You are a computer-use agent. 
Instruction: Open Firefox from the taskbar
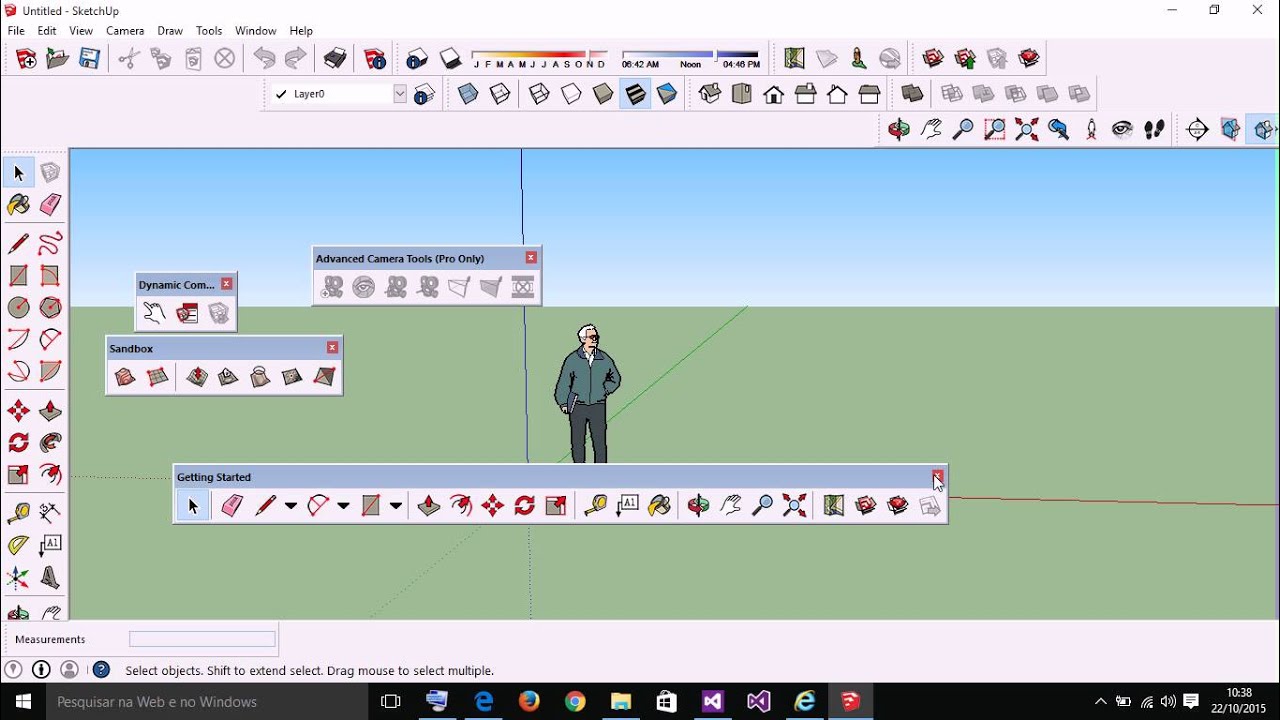pyautogui.click(x=529, y=702)
